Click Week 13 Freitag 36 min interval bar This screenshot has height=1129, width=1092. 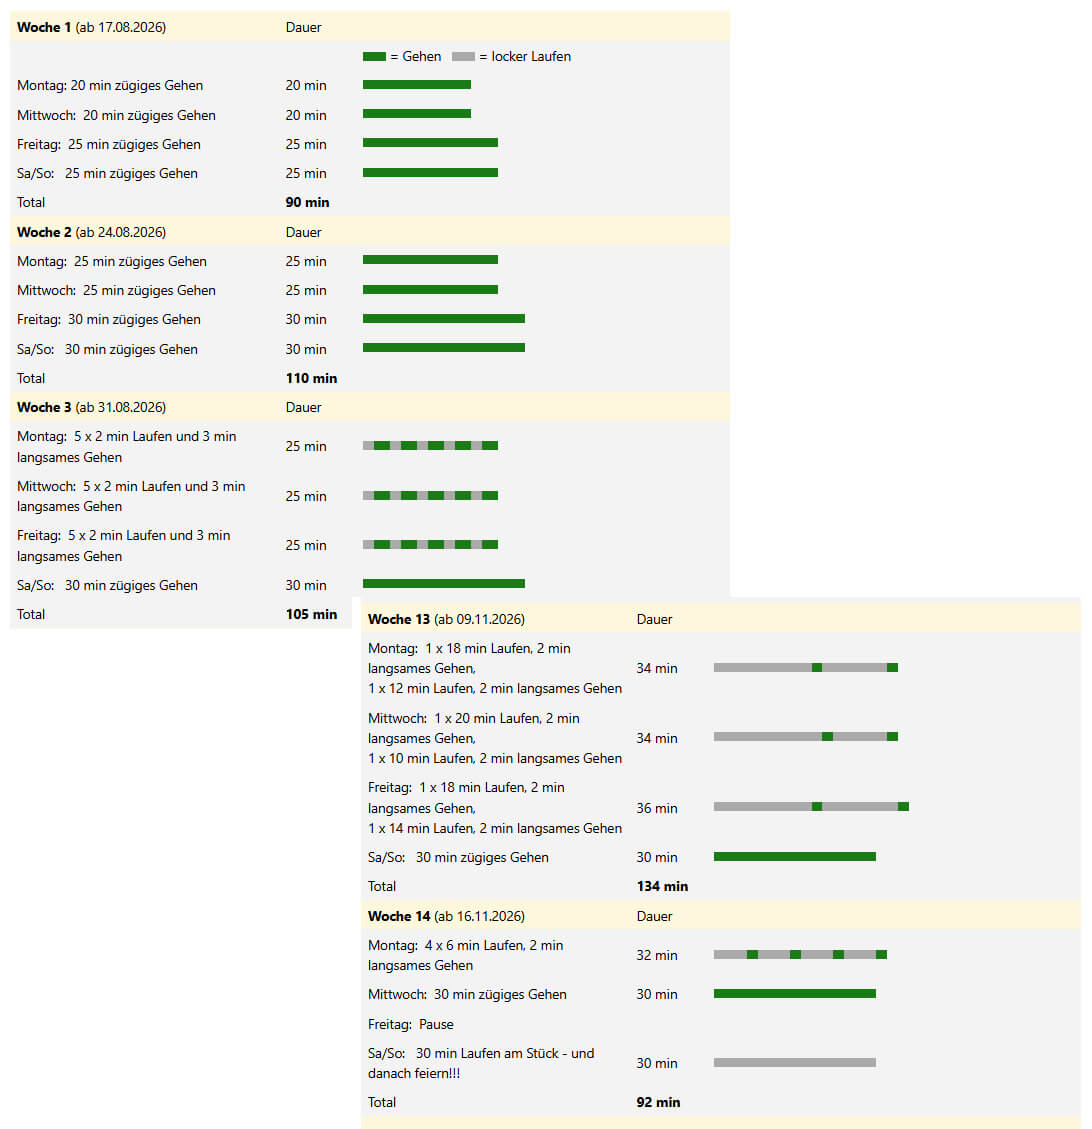[x=811, y=806]
